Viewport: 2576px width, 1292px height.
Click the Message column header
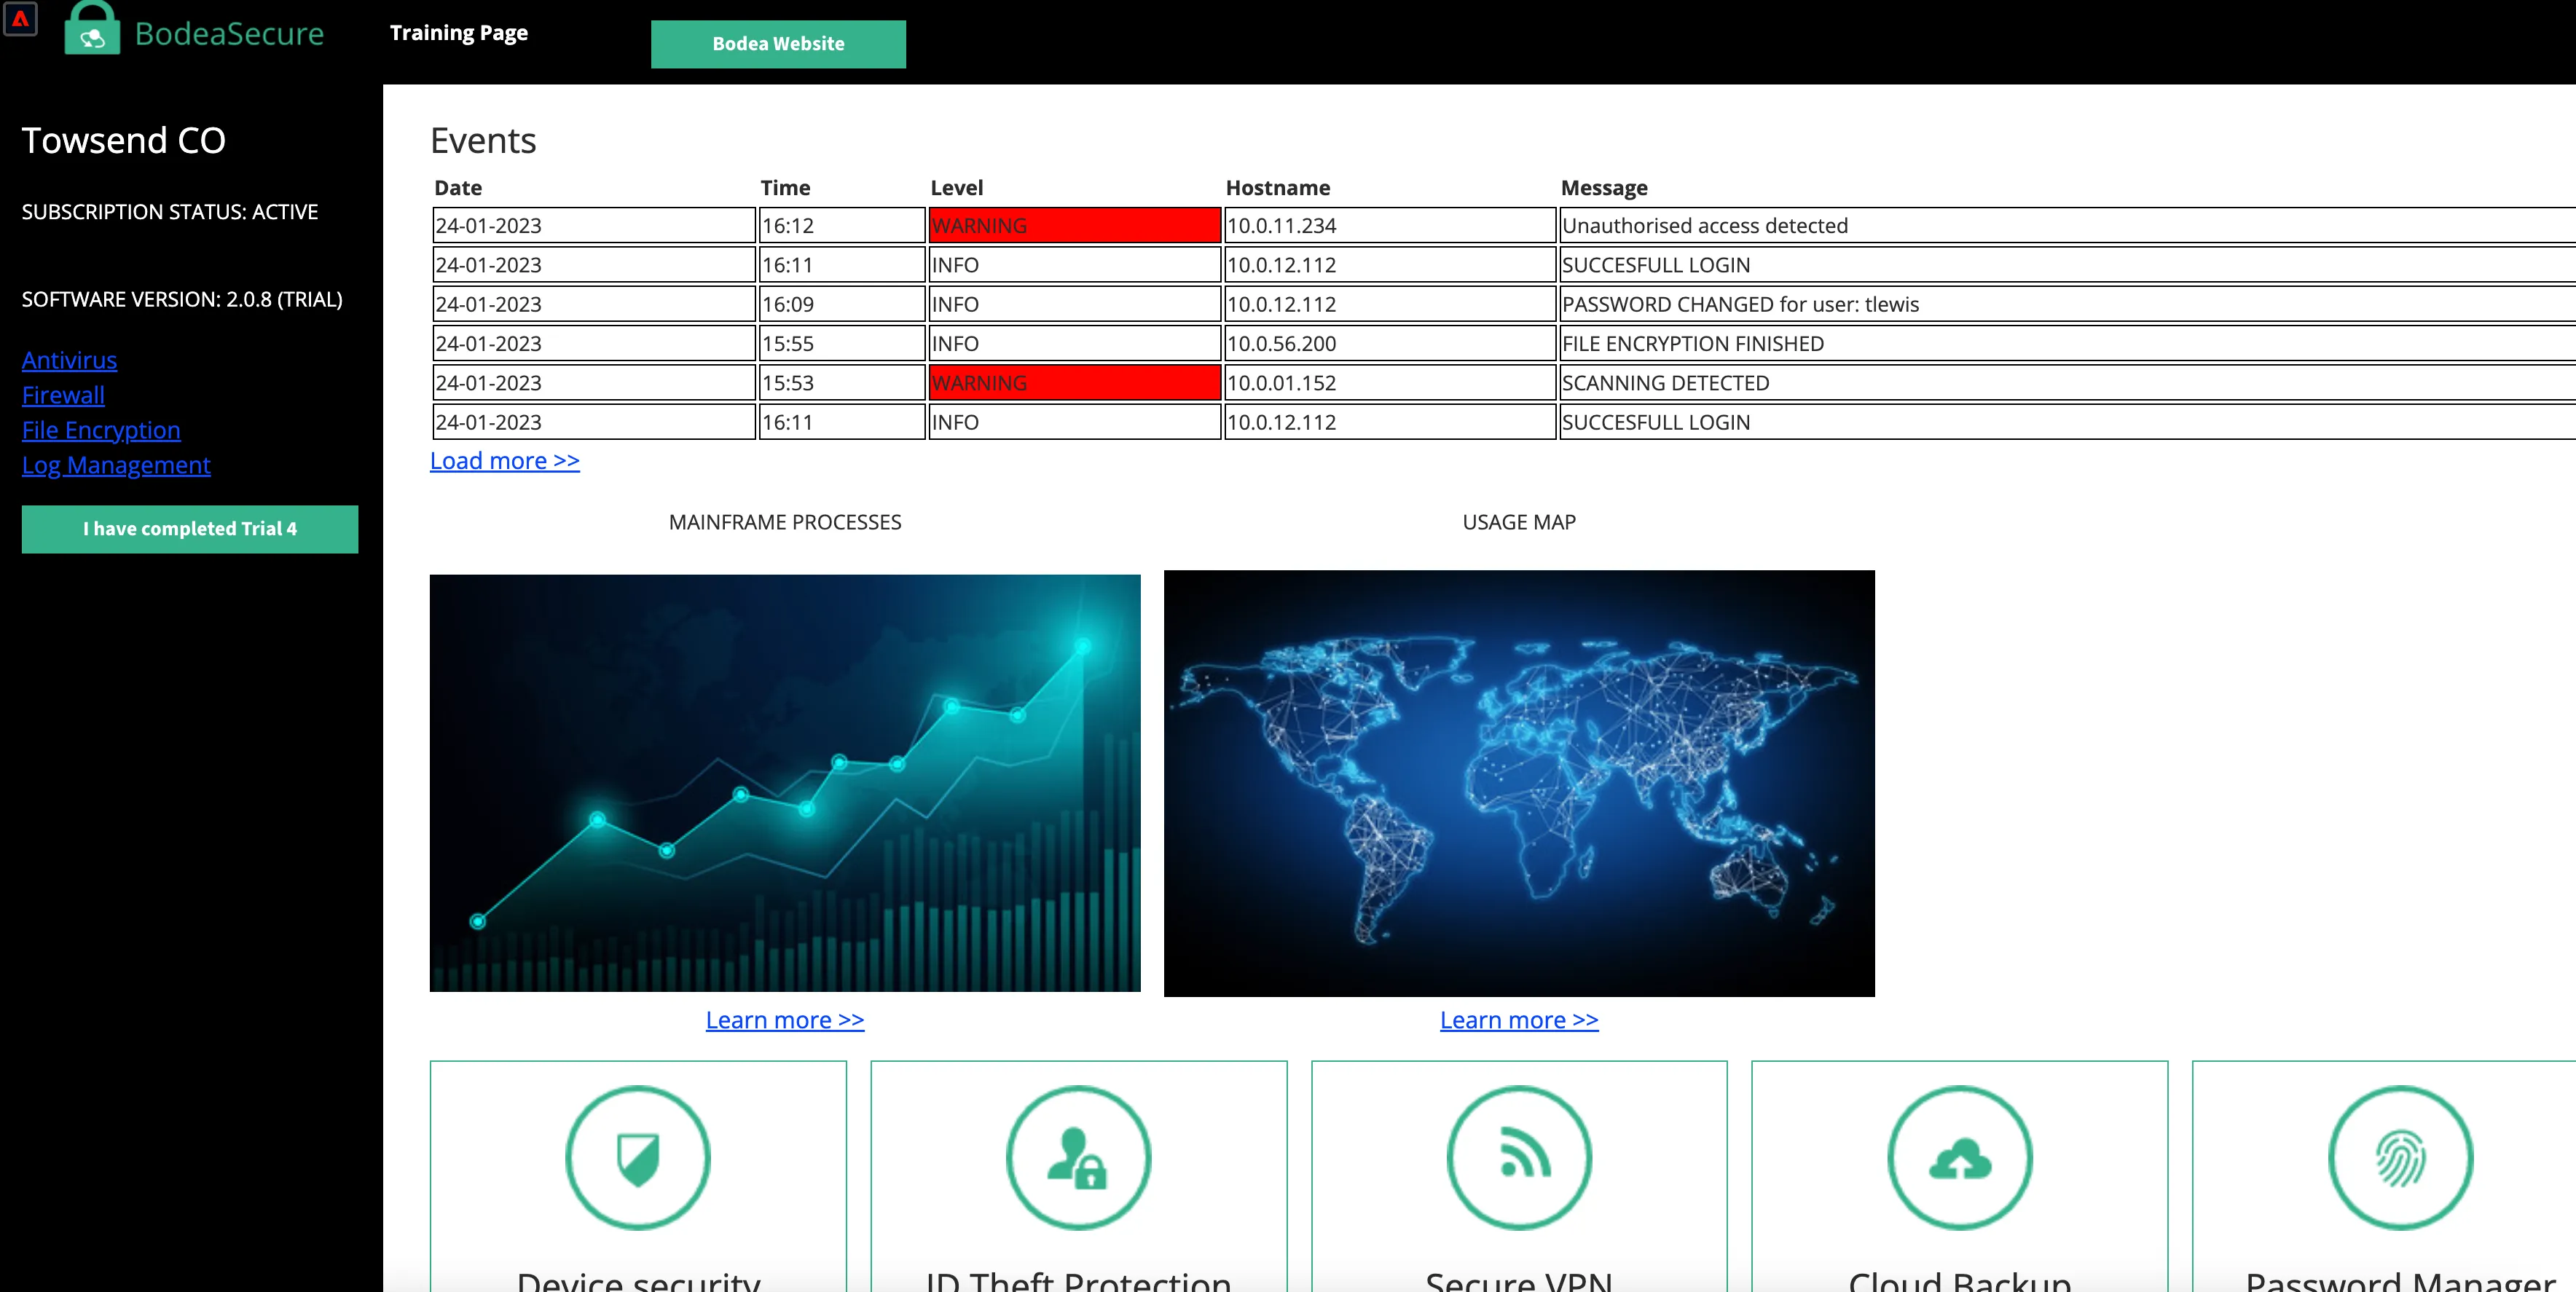[x=1604, y=188]
